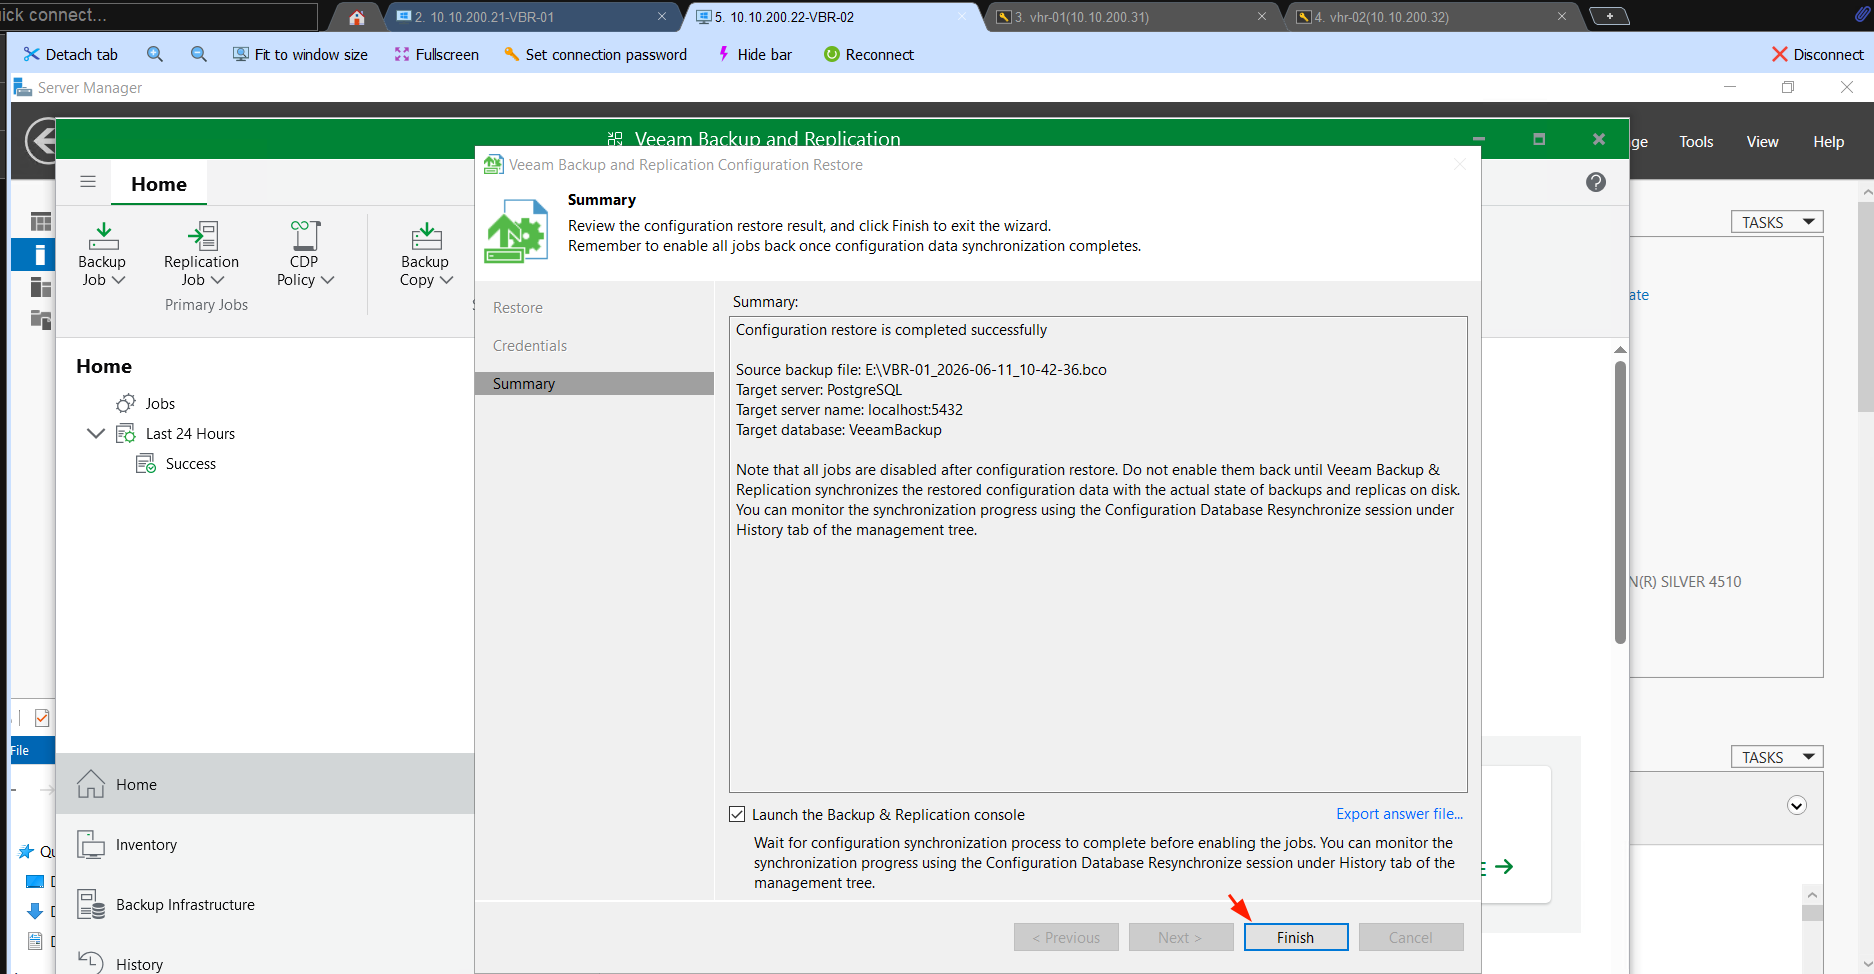Click the Finish button in the wizard
The height and width of the screenshot is (974, 1874).
(x=1295, y=937)
